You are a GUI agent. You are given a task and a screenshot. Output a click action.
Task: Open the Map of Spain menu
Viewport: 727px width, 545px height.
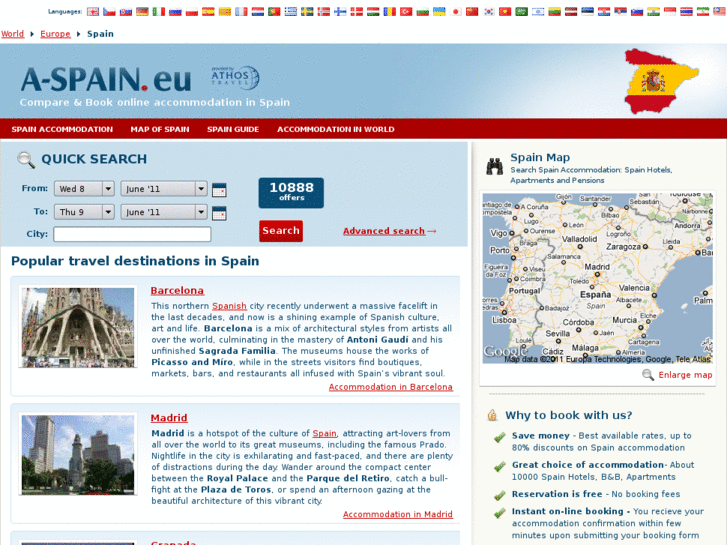160,129
